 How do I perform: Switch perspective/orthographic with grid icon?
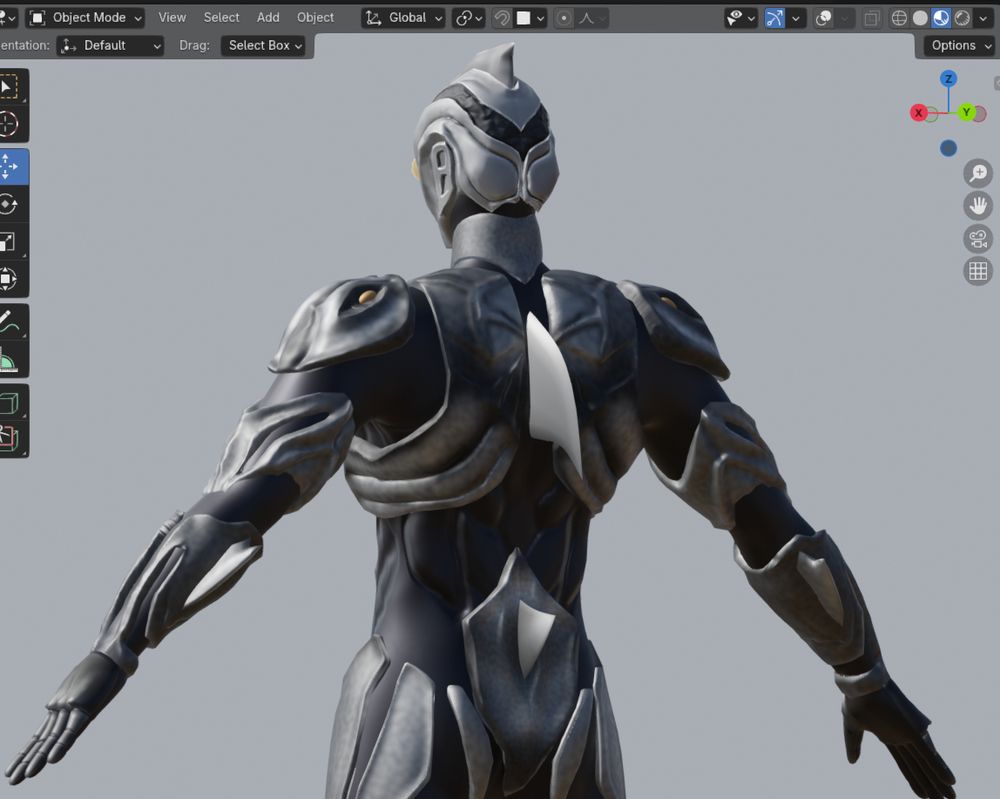click(978, 272)
